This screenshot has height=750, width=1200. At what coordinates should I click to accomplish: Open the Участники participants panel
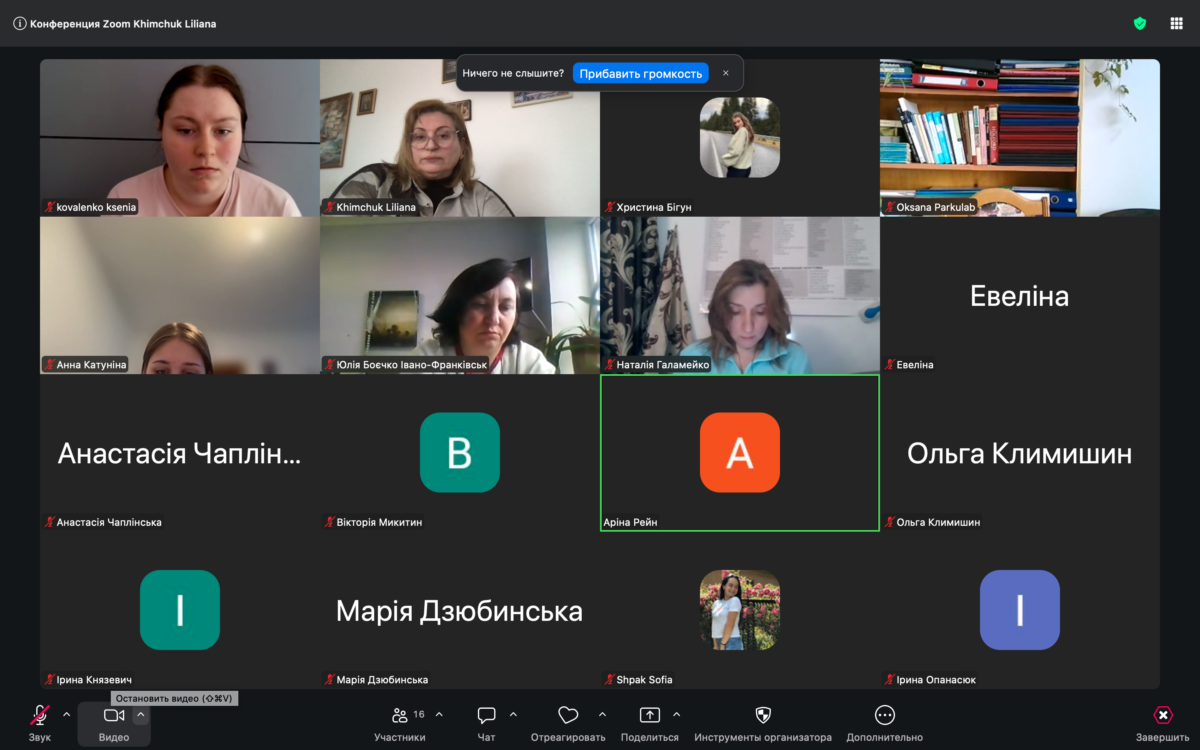click(400, 723)
